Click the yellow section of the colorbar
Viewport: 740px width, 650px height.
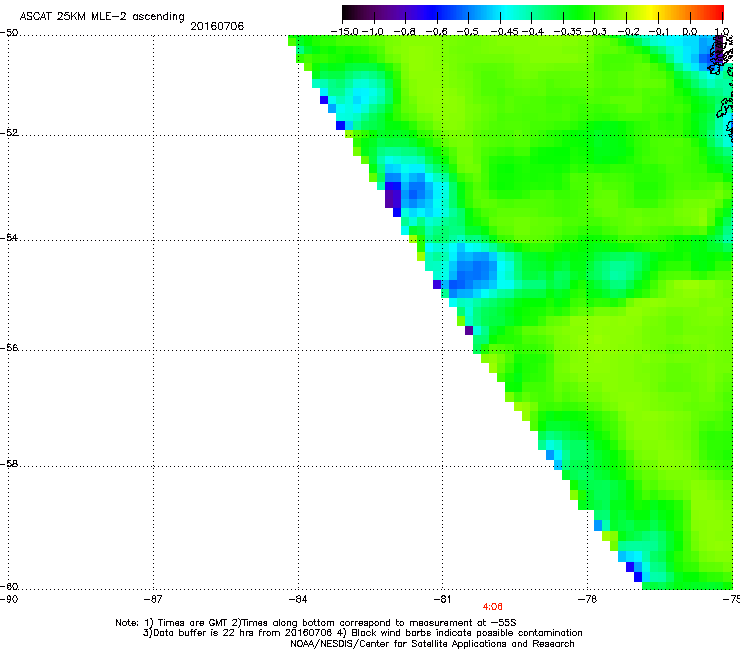[x=651, y=12]
